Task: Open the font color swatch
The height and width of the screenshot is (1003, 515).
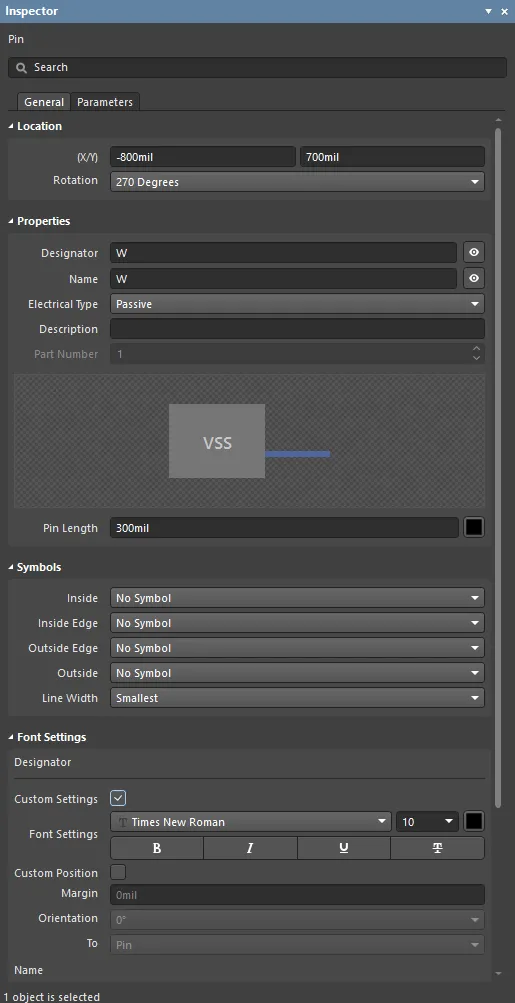Action: 473,821
